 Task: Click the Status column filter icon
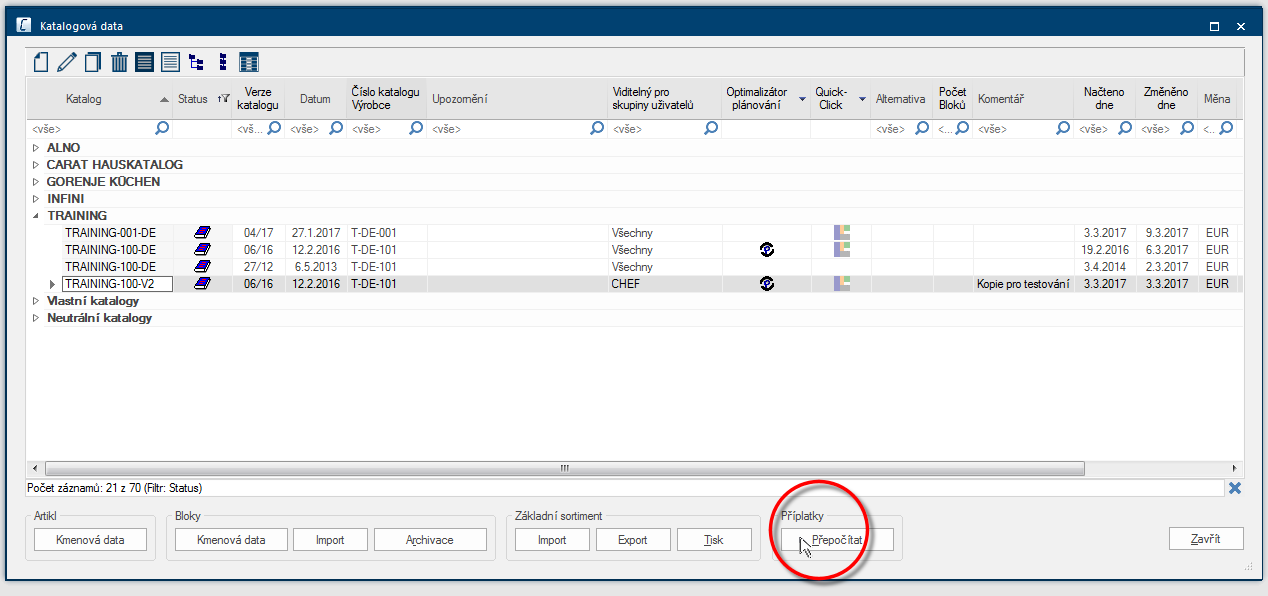(x=223, y=99)
